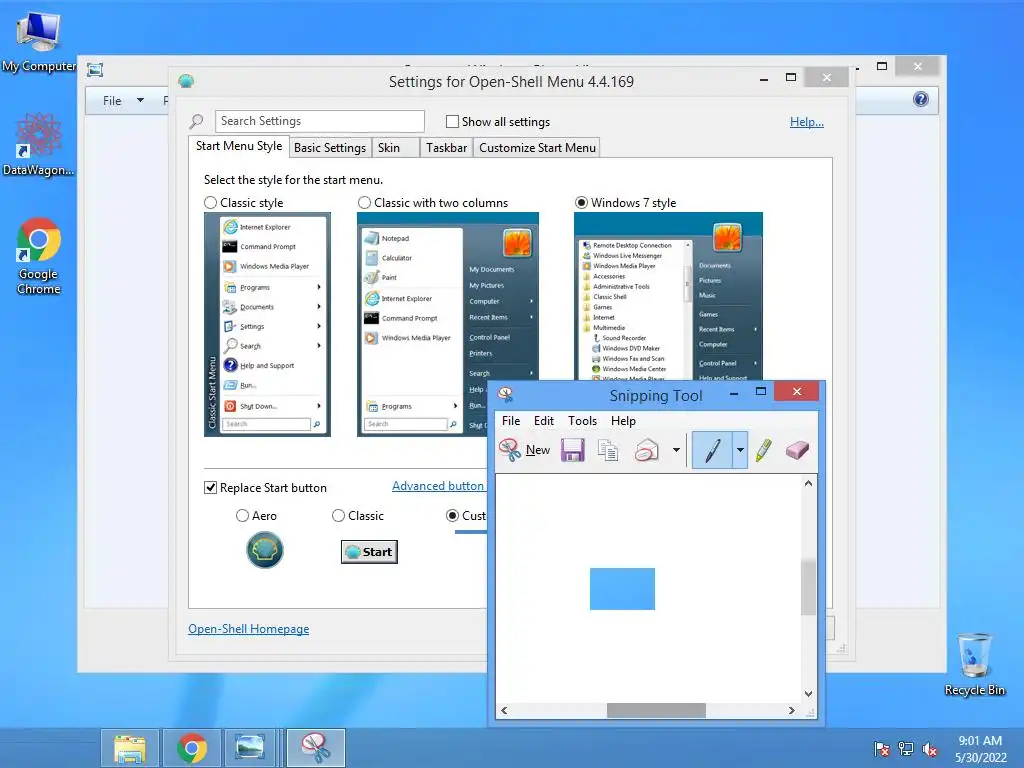Select Windows 7 style radio button
This screenshot has height=768, width=1024.
pyautogui.click(x=581, y=202)
